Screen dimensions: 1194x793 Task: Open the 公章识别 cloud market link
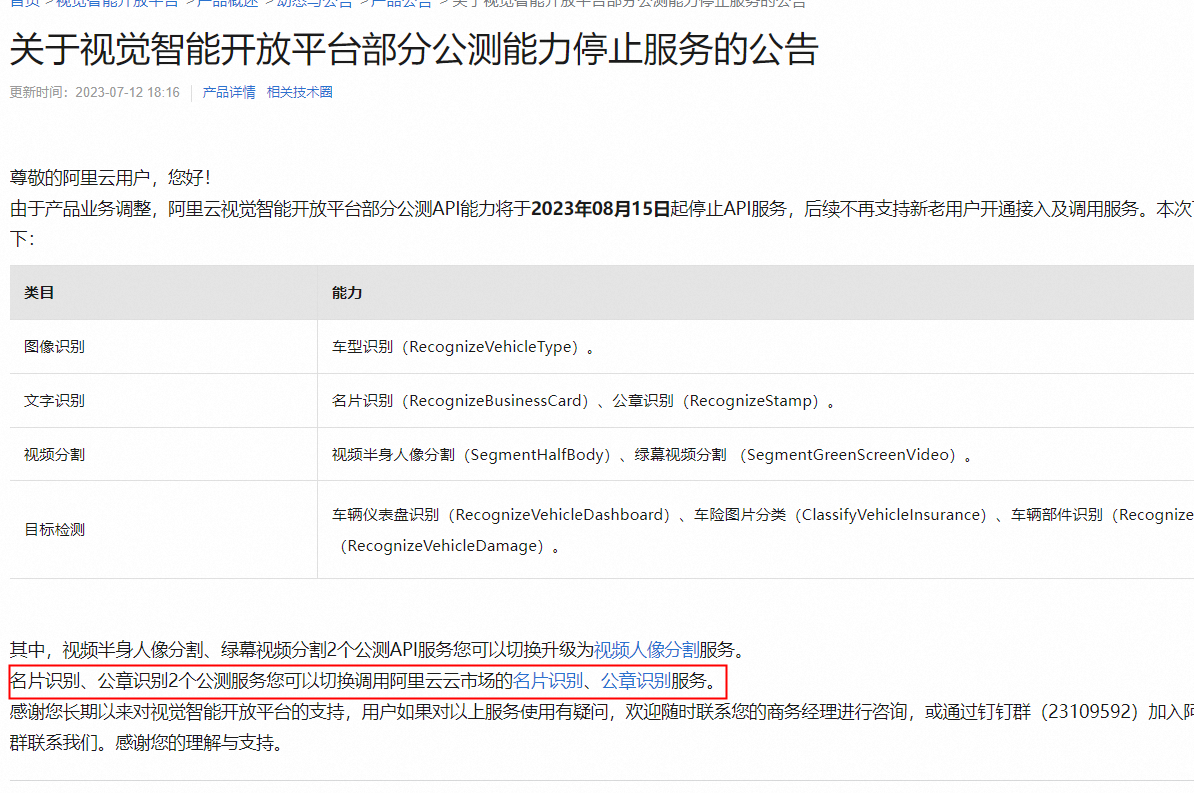point(636,681)
